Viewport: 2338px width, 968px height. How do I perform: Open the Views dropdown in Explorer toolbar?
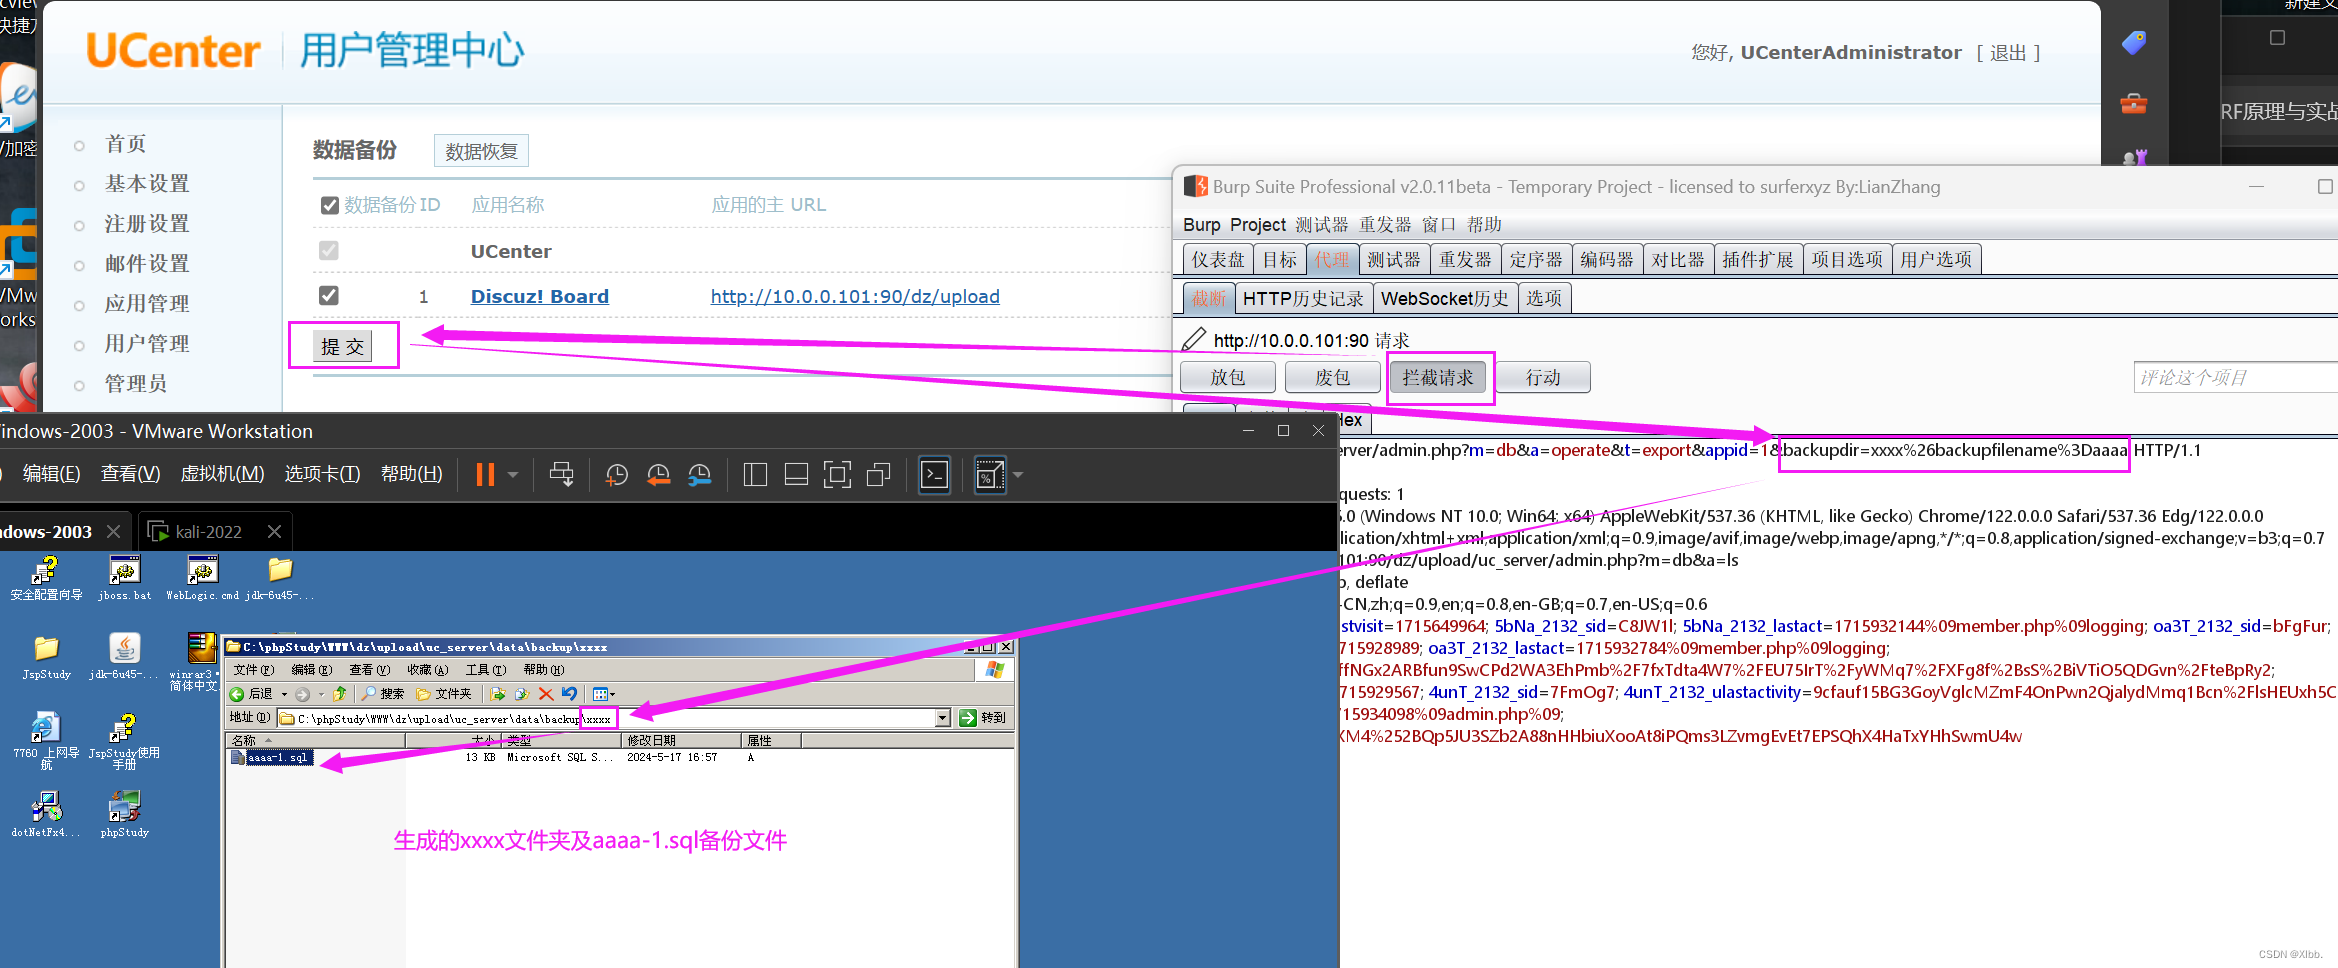click(604, 694)
